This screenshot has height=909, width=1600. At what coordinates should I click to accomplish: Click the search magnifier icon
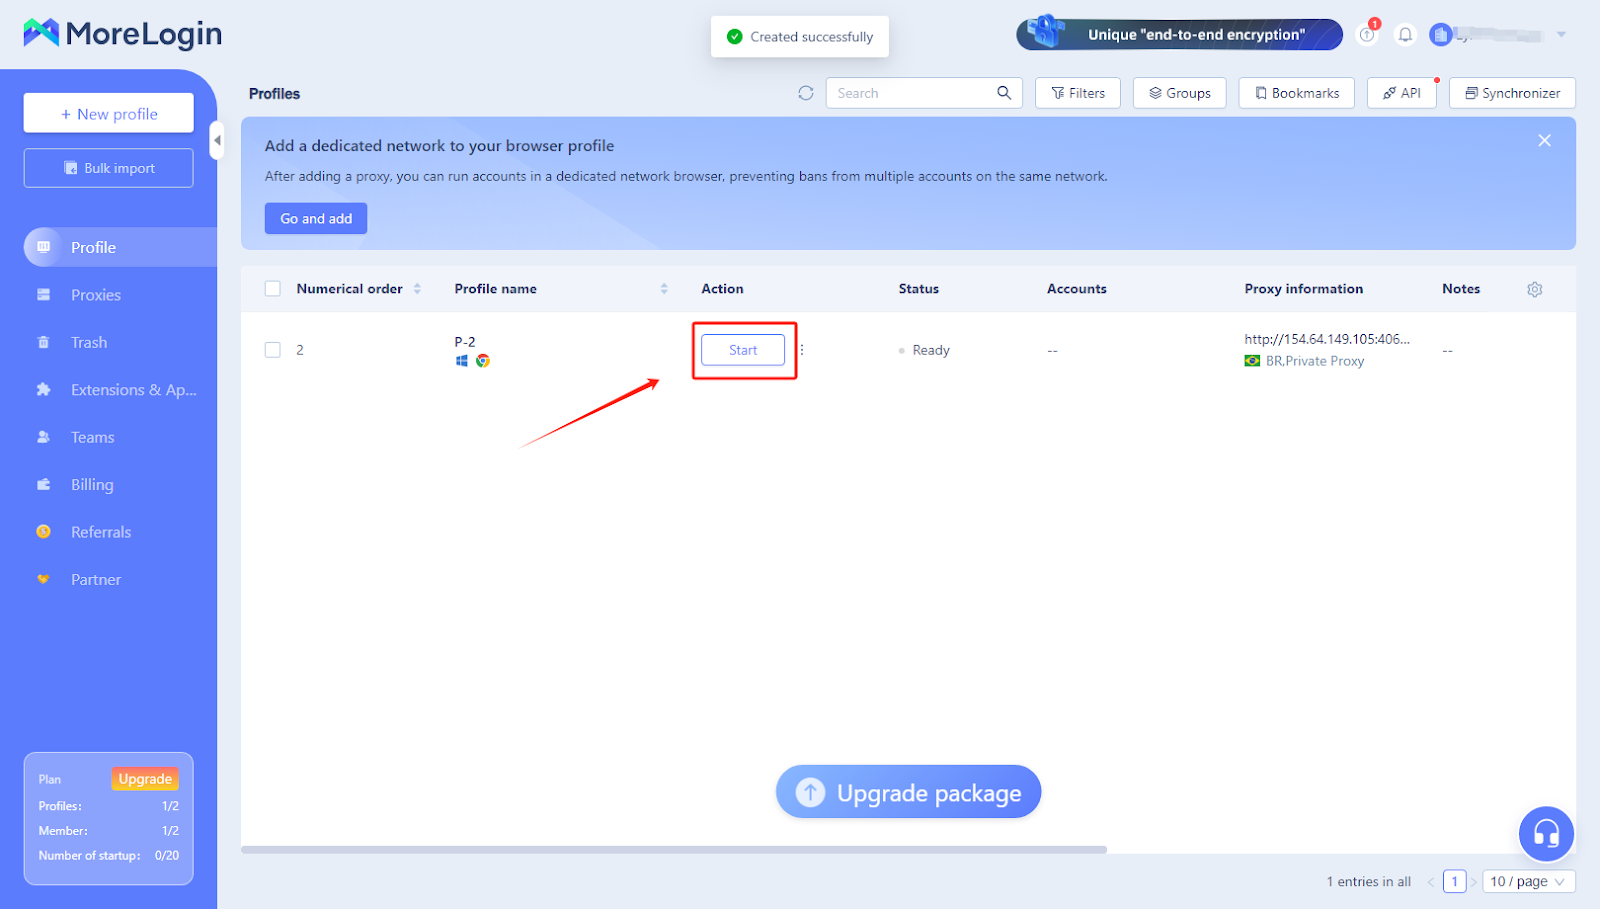[1004, 93]
